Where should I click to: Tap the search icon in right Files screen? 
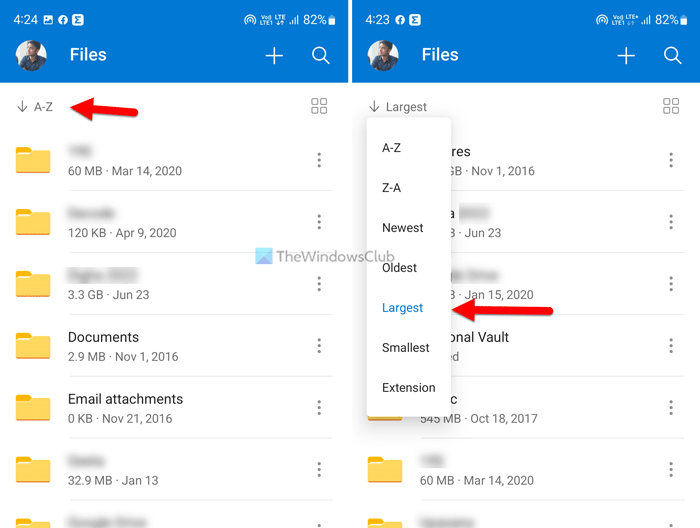pos(672,56)
